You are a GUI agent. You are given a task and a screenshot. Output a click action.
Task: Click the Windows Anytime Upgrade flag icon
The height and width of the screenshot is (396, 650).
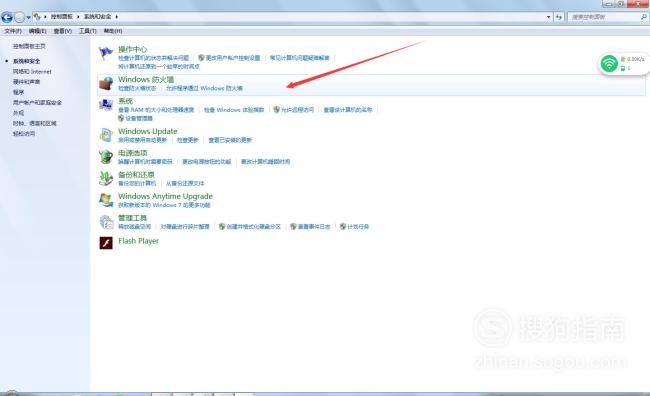(106, 200)
